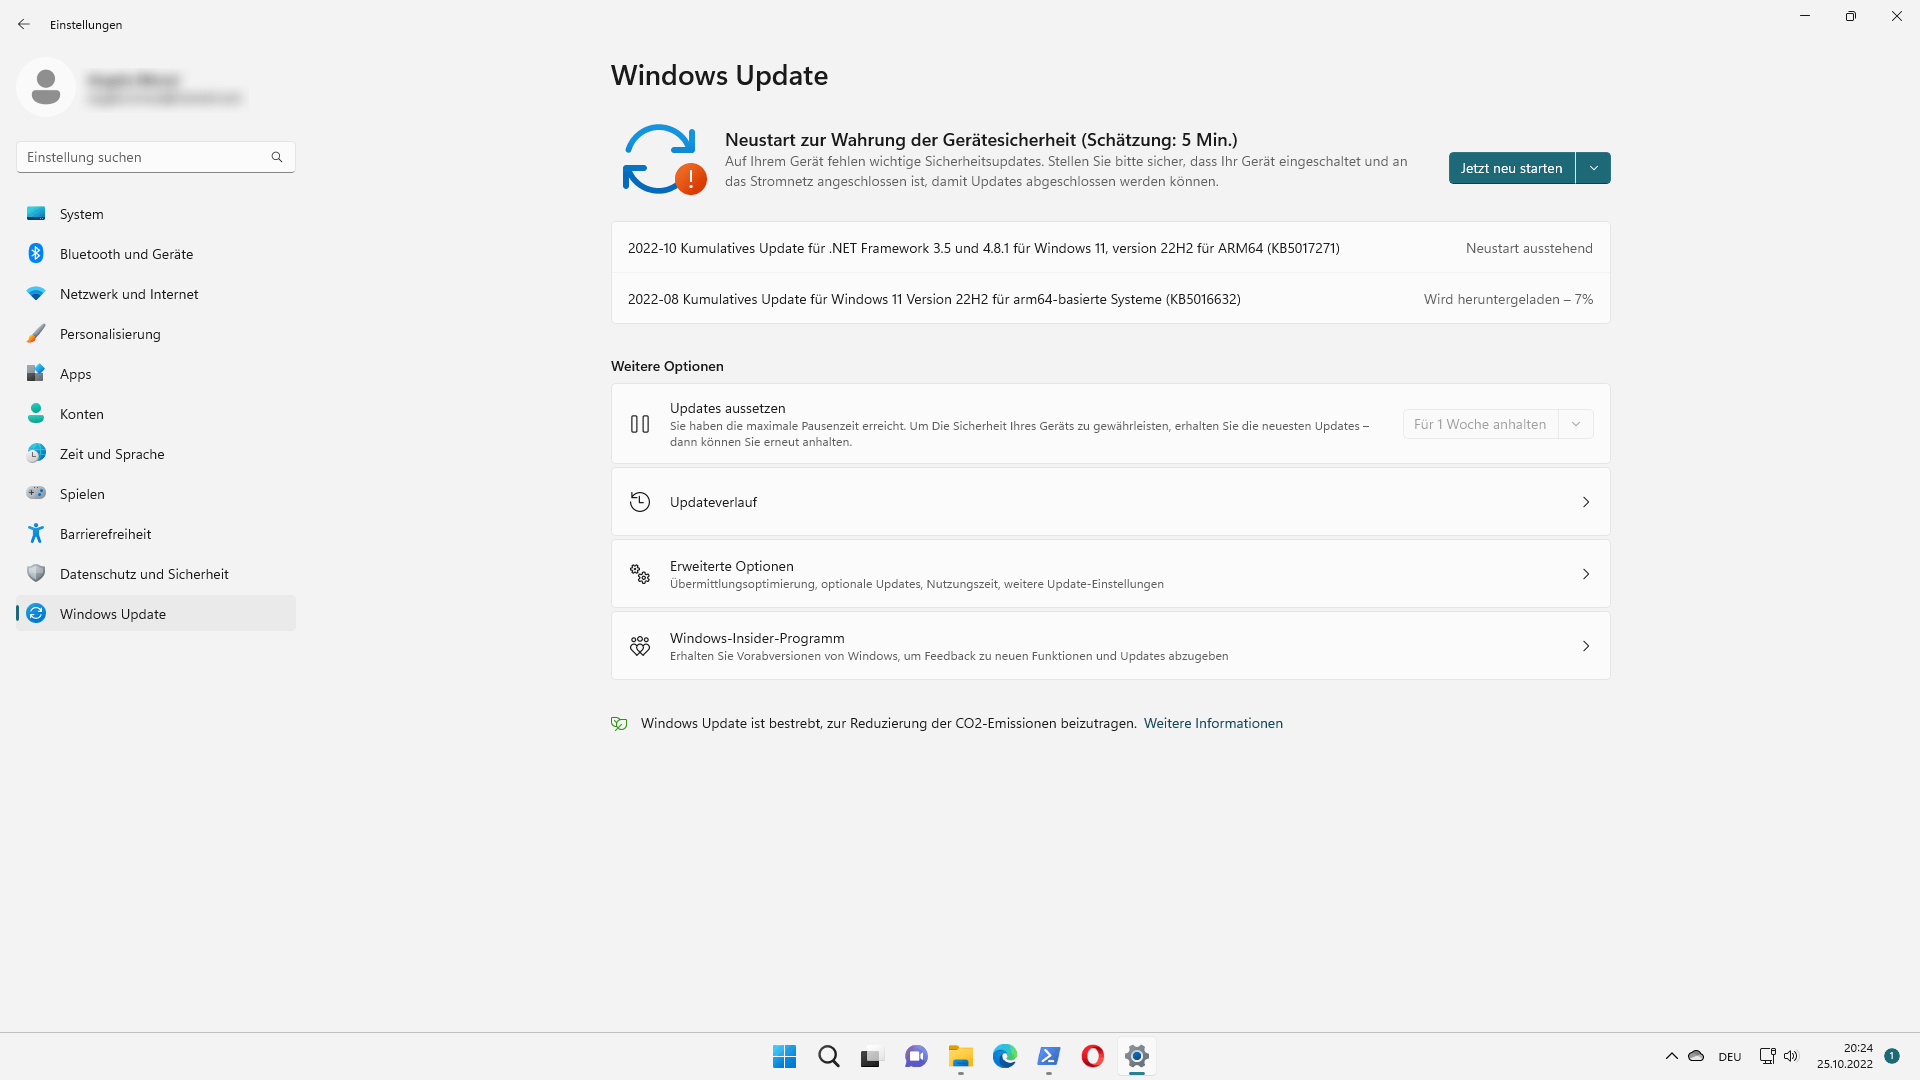Click the Windows Update sync sidebar icon
This screenshot has width=1920, height=1080.
[36, 613]
